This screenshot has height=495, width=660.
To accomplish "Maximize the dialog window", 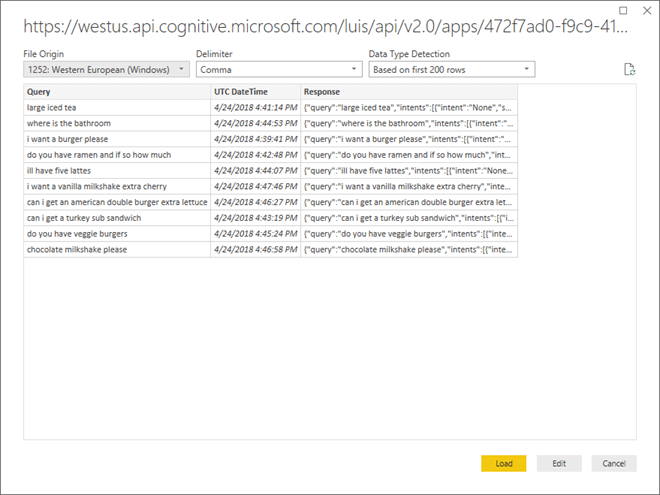I will point(624,11).
